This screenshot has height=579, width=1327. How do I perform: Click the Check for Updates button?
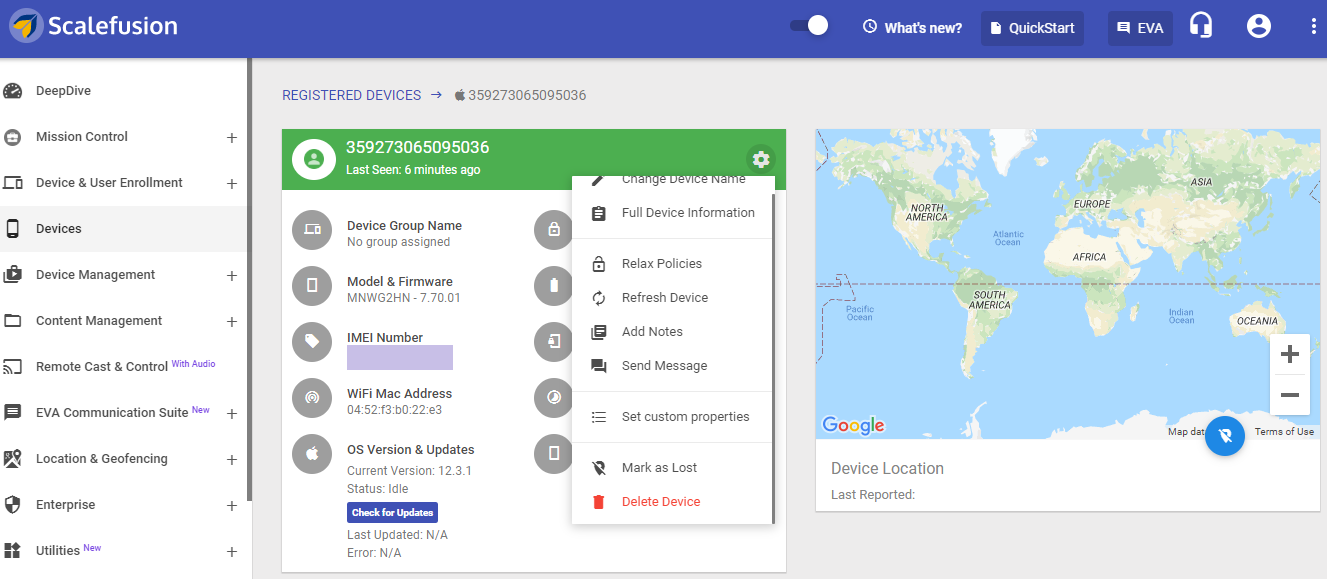point(393,513)
